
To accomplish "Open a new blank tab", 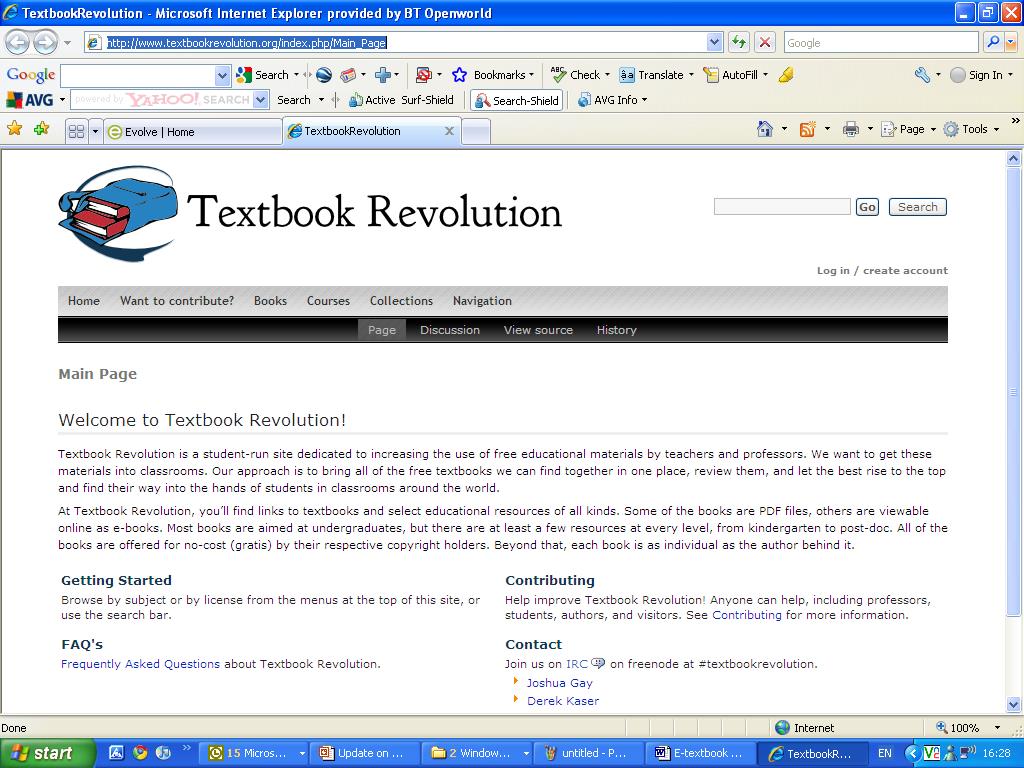I will (x=476, y=131).
